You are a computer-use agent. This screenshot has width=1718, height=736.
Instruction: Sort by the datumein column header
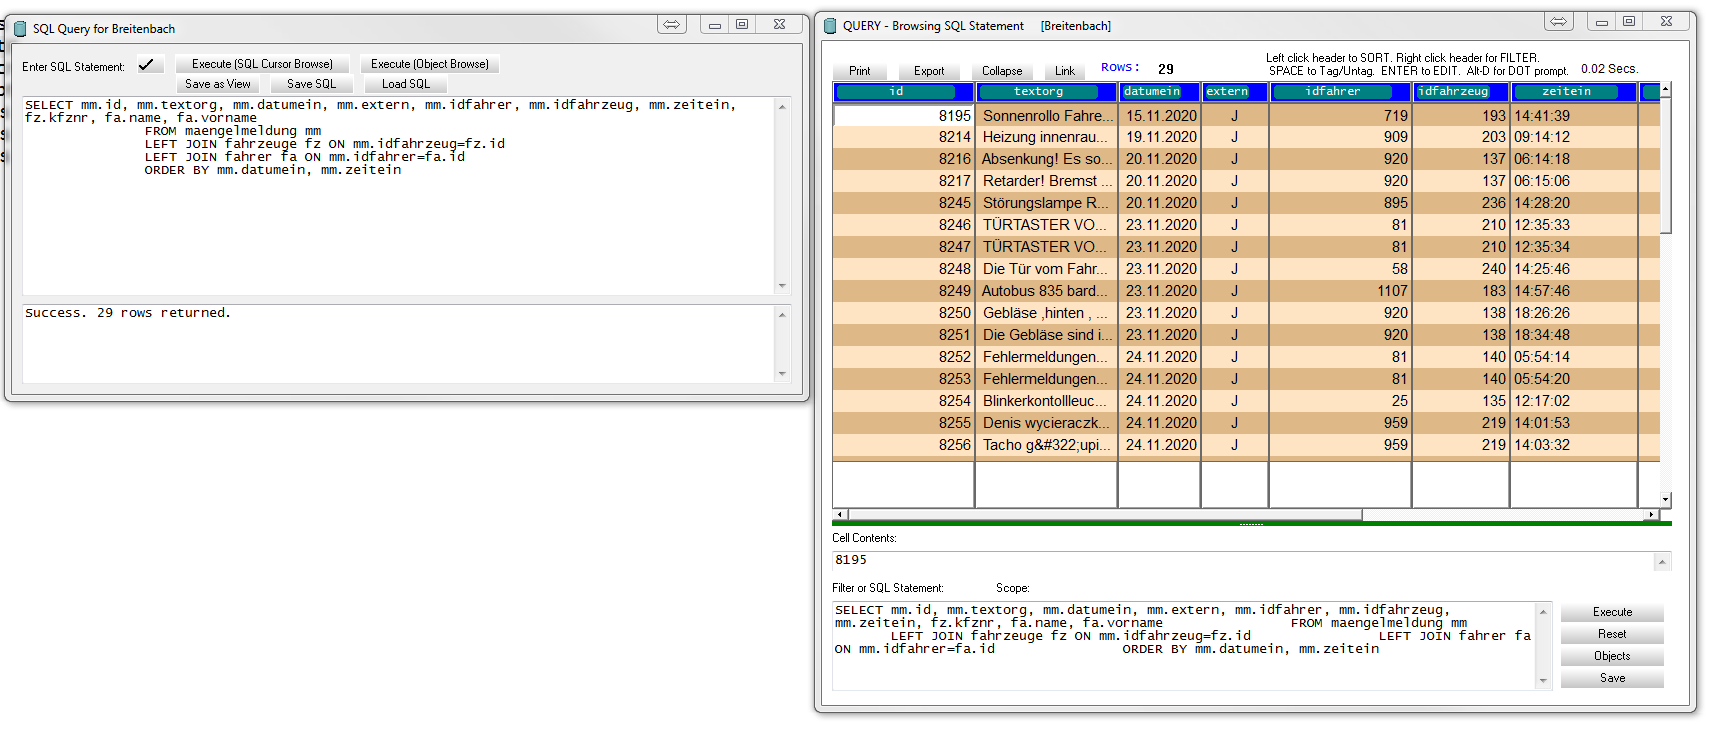pos(1152,92)
